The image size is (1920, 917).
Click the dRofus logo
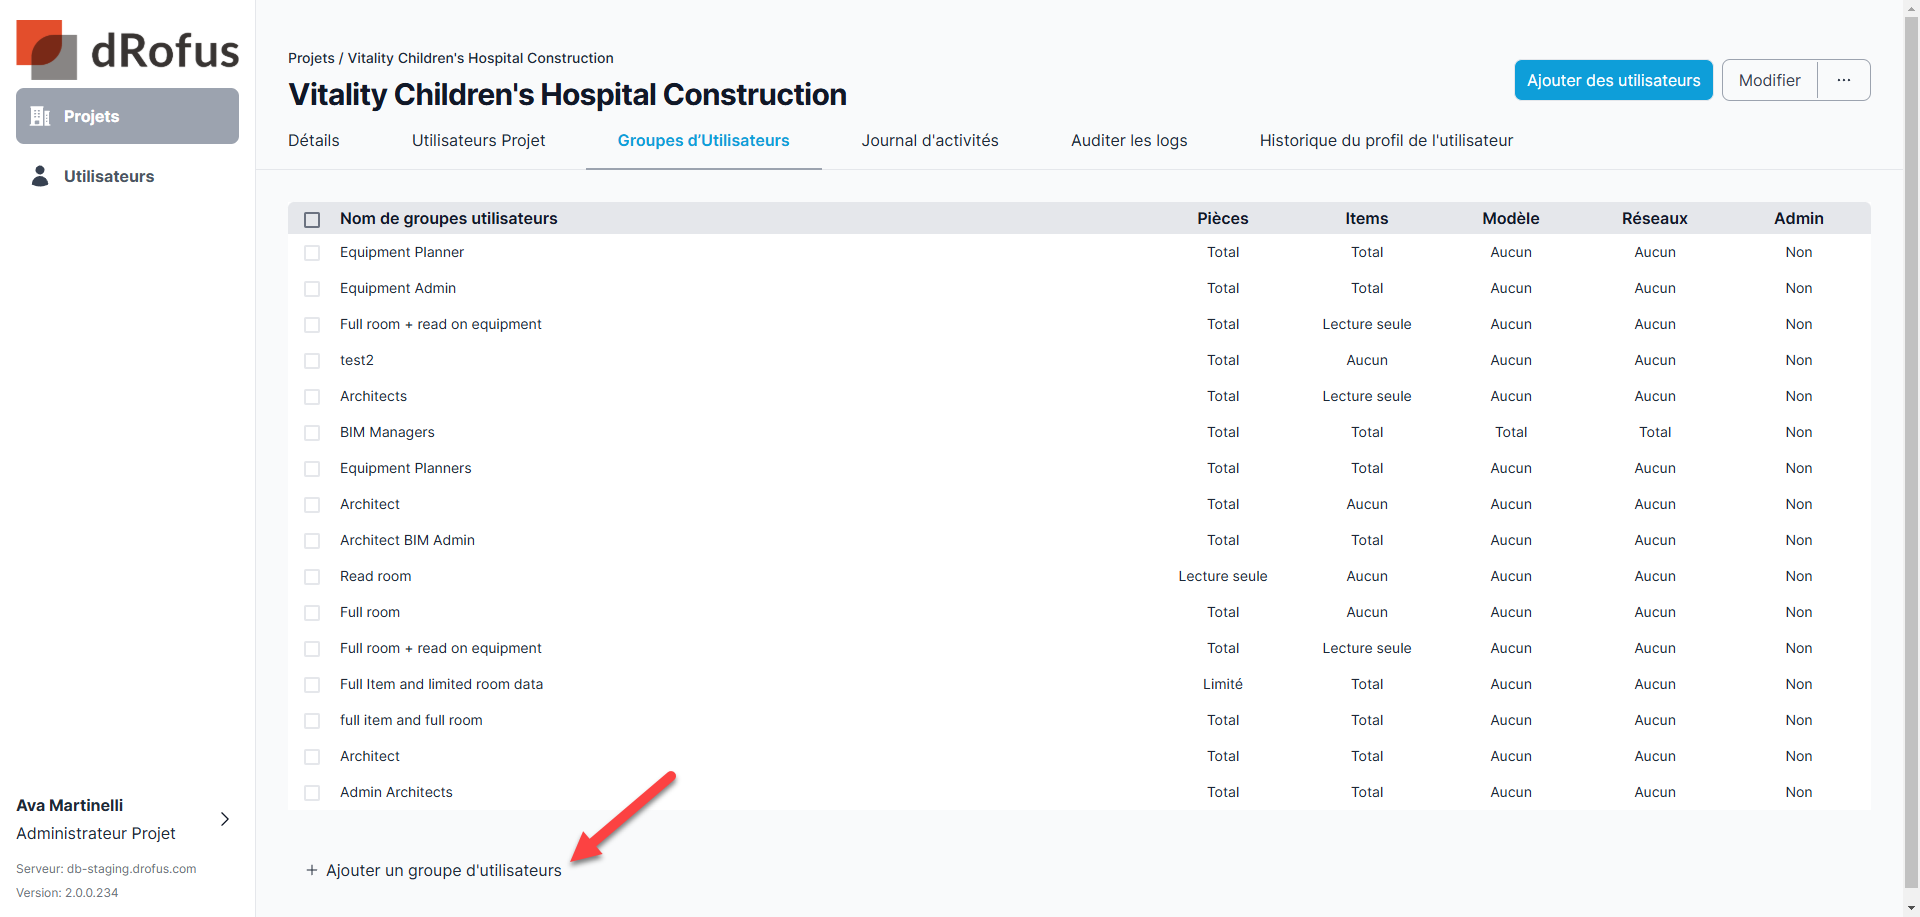point(127,49)
